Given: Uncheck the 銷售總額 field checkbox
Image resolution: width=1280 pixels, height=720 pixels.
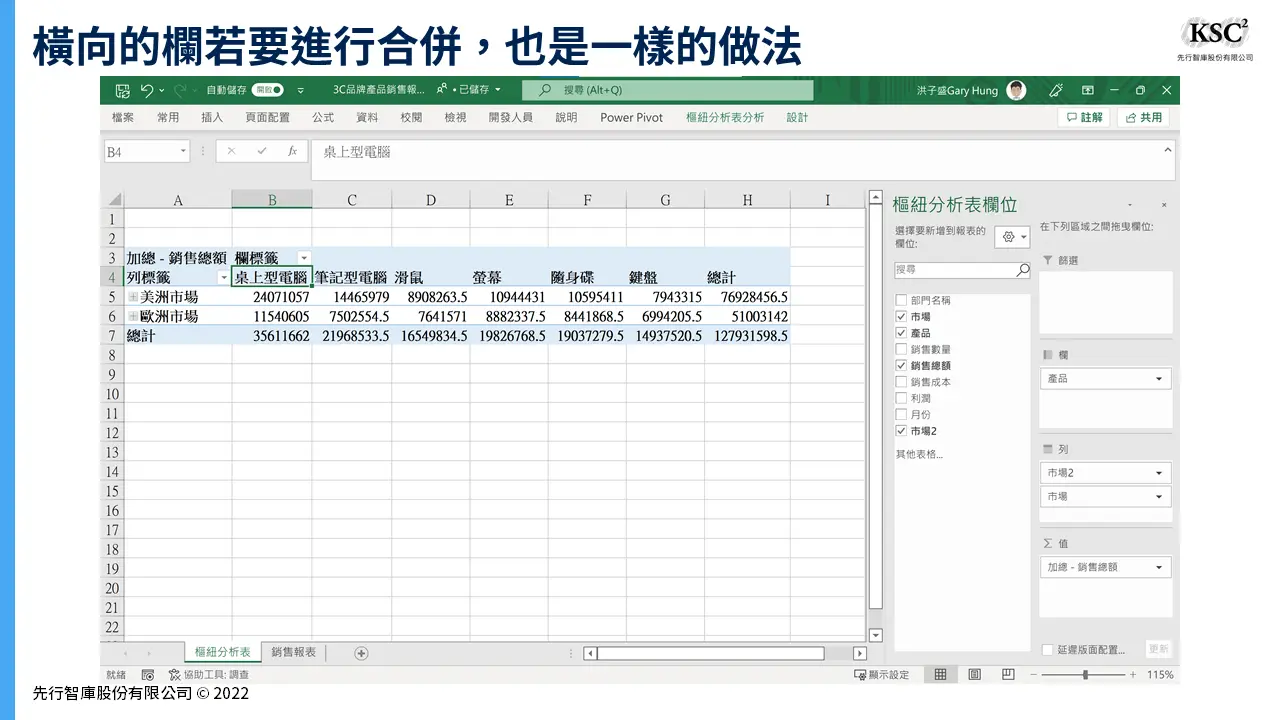Looking at the screenshot, I should click(902, 365).
